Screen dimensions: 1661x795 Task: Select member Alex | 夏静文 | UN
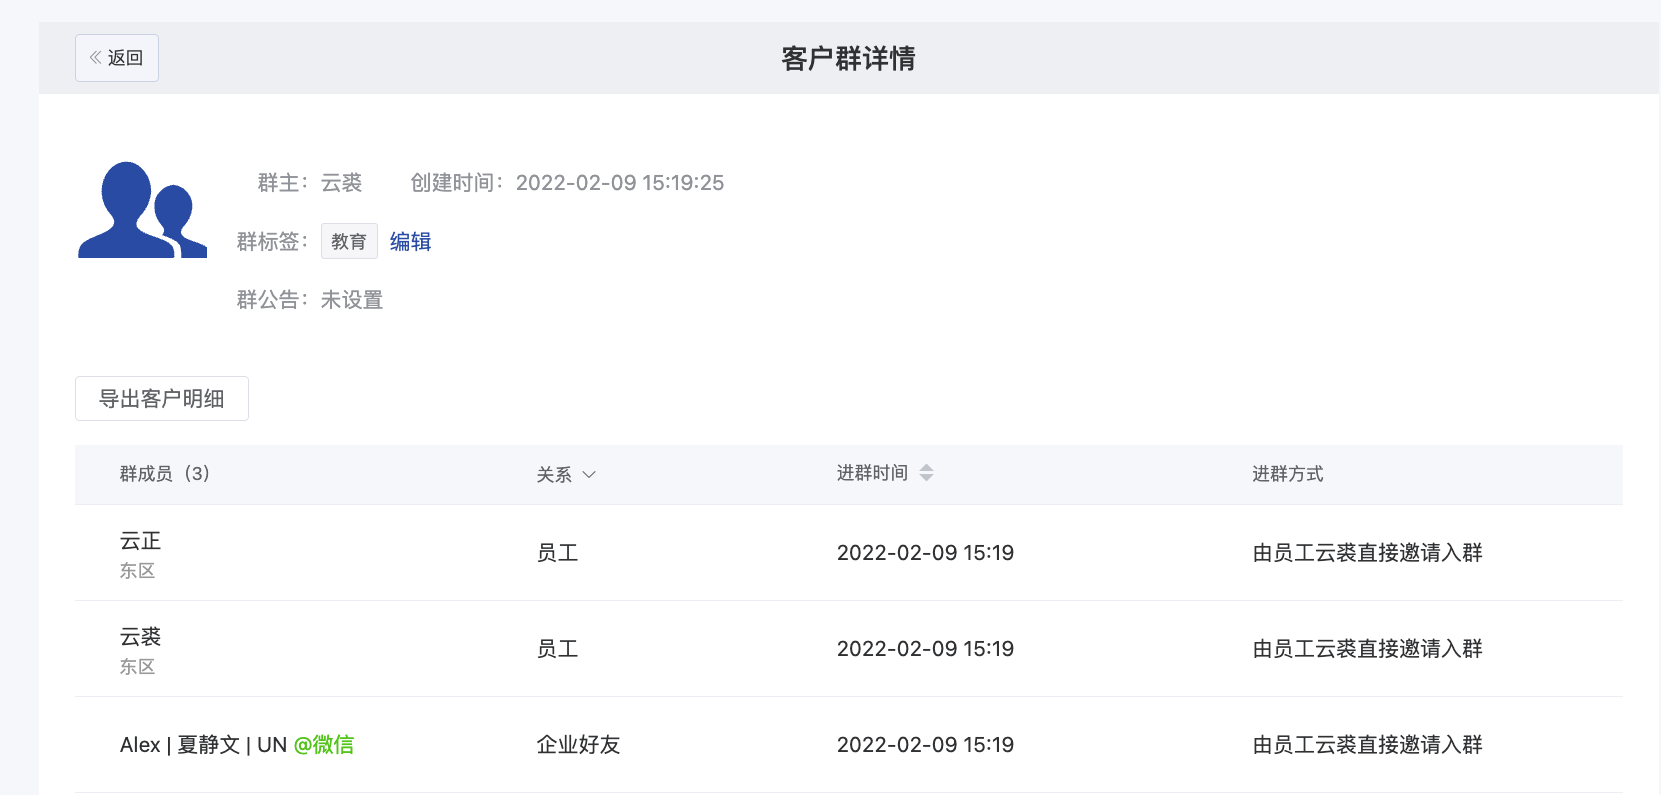coord(203,745)
